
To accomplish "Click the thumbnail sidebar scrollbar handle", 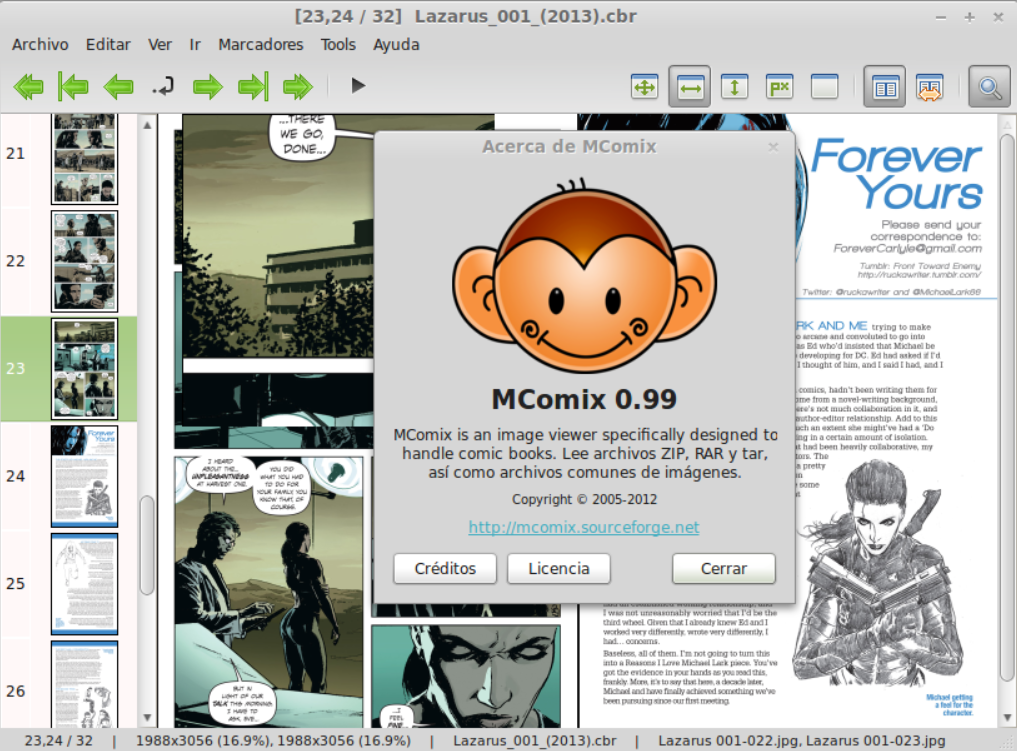I will 147,545.
